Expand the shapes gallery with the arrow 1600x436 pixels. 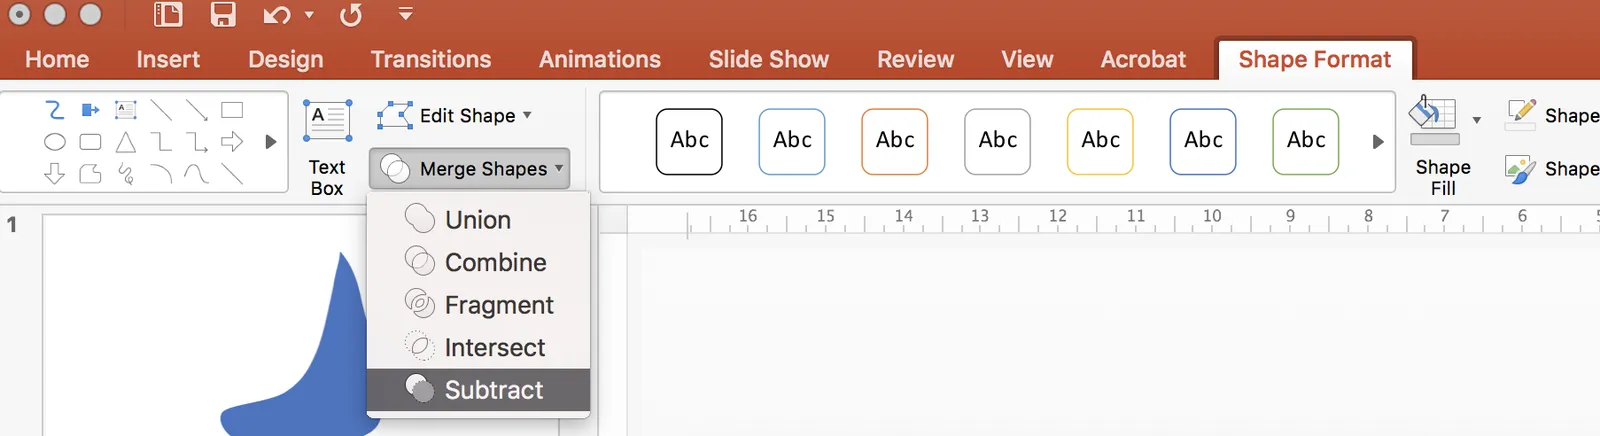270,142
